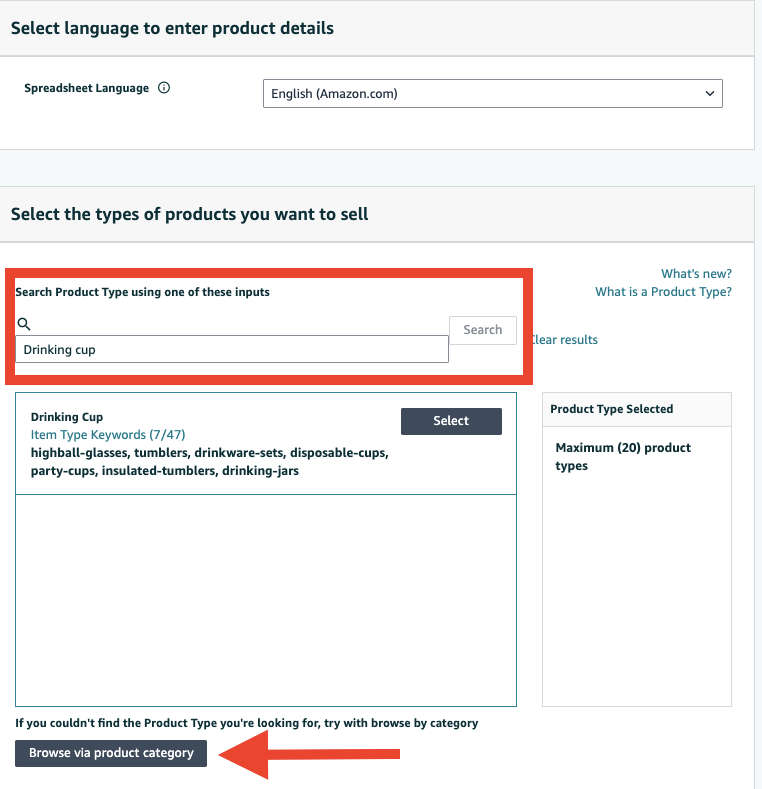The image size is (762, 789).
Task: Click Browse via product category button
Action: point(111,753)
